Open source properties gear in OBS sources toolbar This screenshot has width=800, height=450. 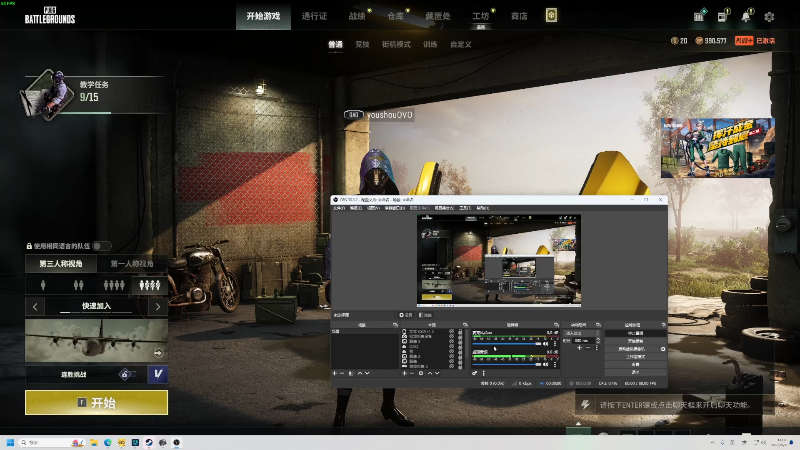tap(421, 373)
